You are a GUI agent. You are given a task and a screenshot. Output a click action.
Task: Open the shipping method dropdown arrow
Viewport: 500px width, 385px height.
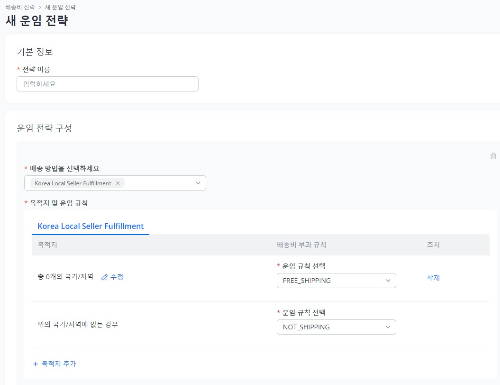198,183
